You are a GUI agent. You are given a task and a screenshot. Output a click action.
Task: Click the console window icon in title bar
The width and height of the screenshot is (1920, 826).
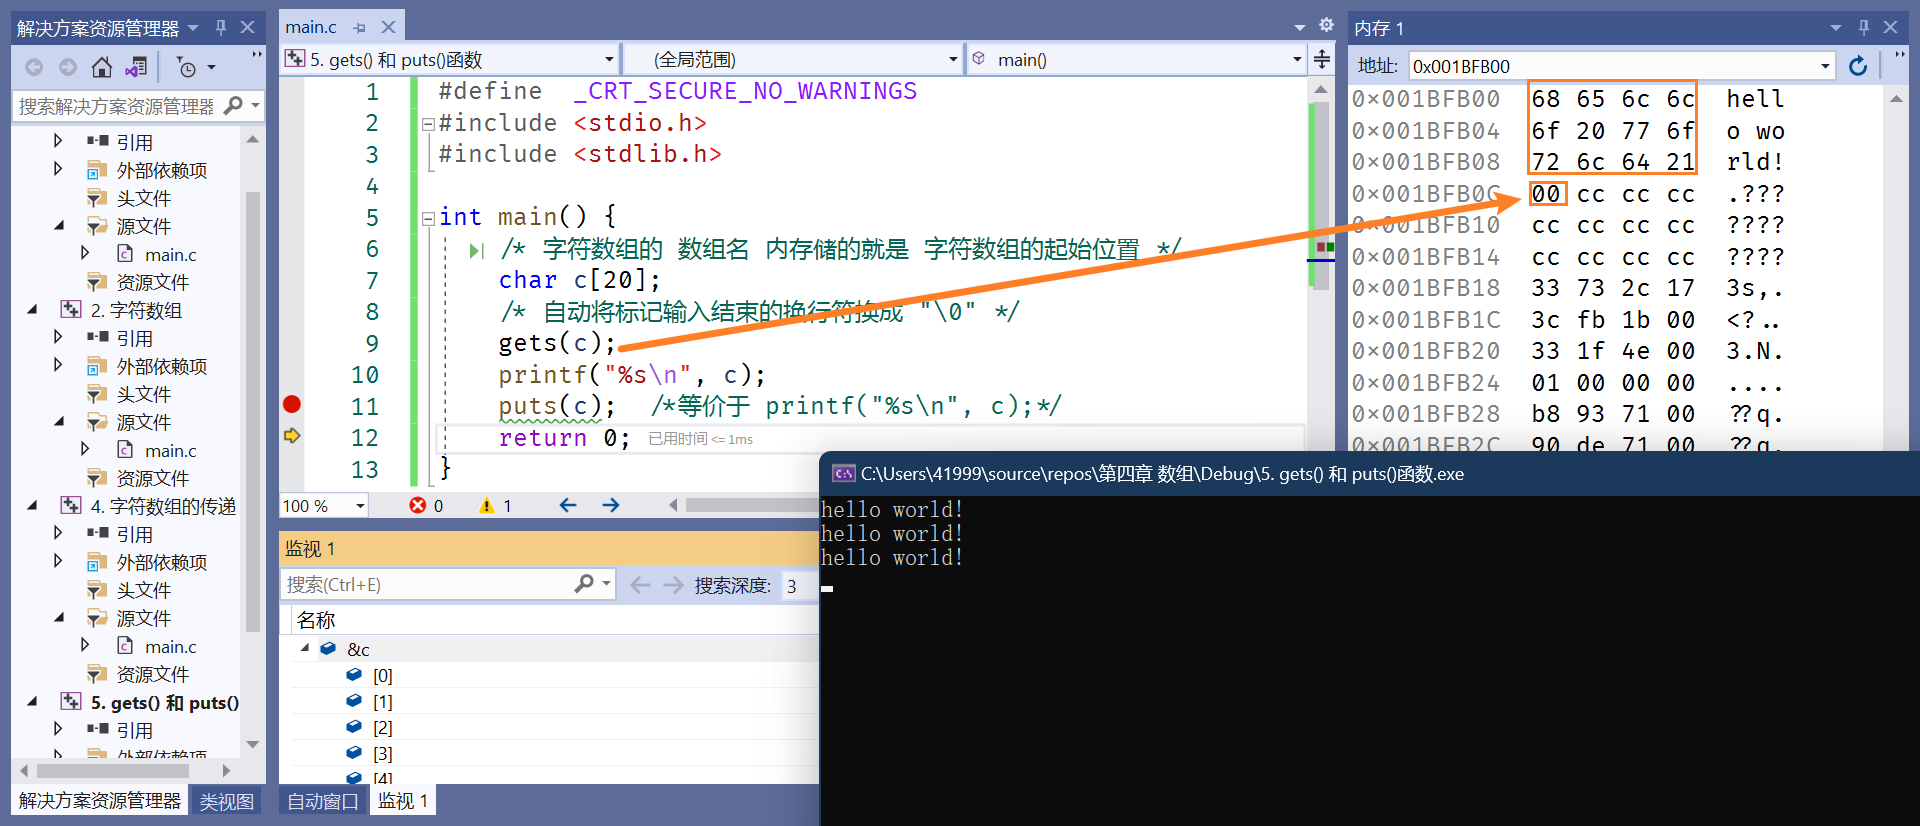(x=843, y=473)
